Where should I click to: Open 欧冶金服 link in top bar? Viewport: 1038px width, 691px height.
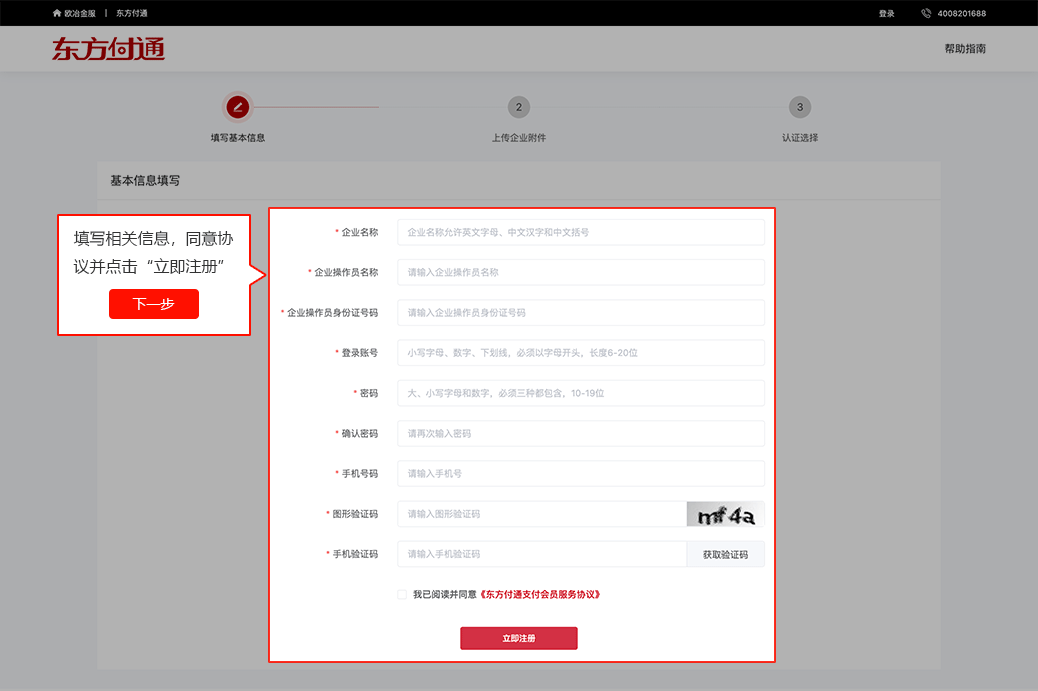pyautogui.click(x=79, y=13)
